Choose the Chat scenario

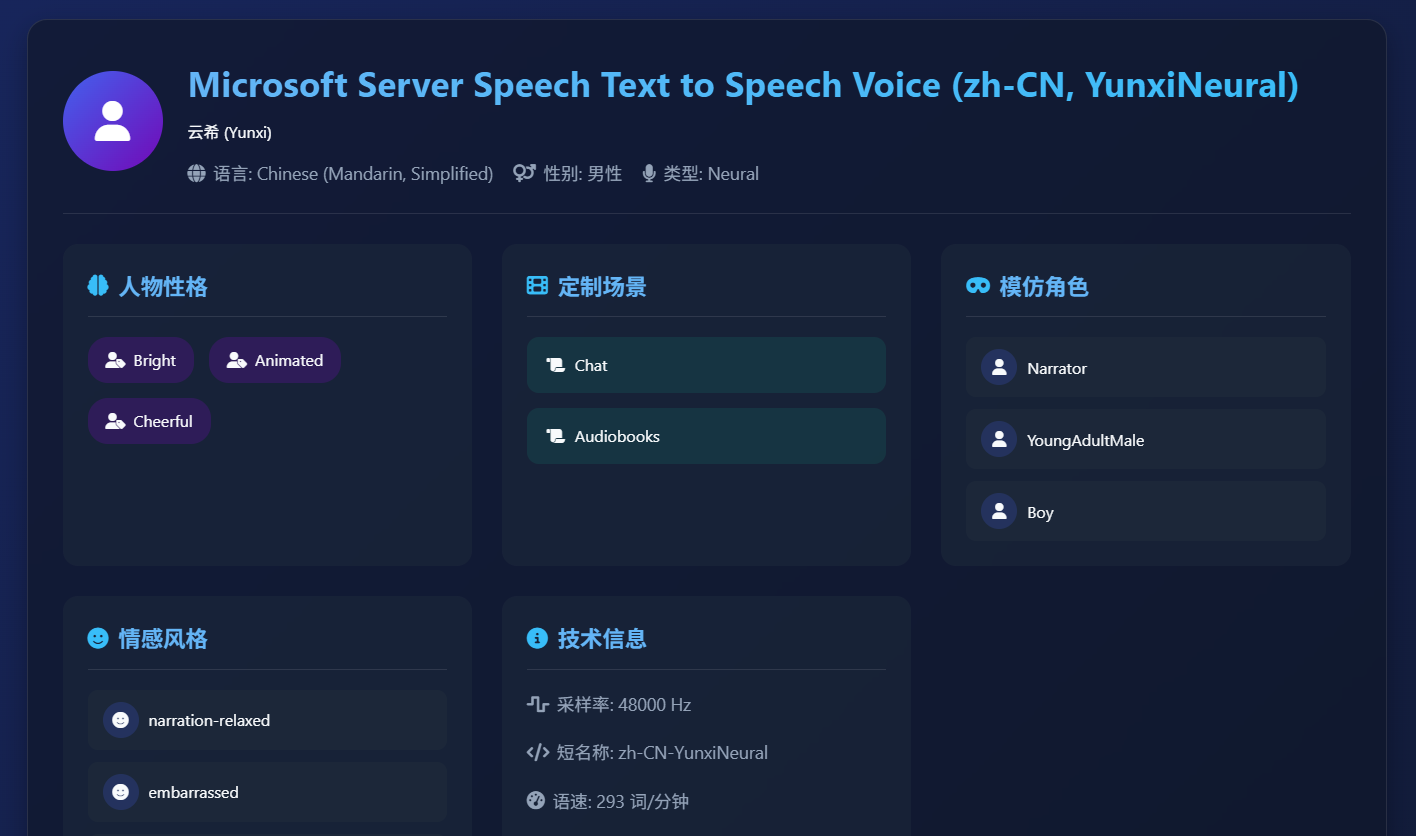(706, 365)
